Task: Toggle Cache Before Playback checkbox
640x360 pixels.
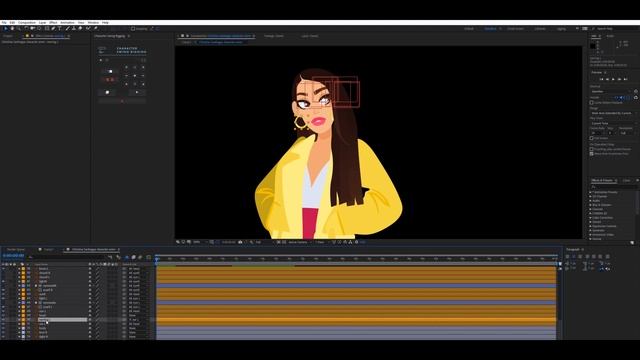Action: click(x=591, y=102)
